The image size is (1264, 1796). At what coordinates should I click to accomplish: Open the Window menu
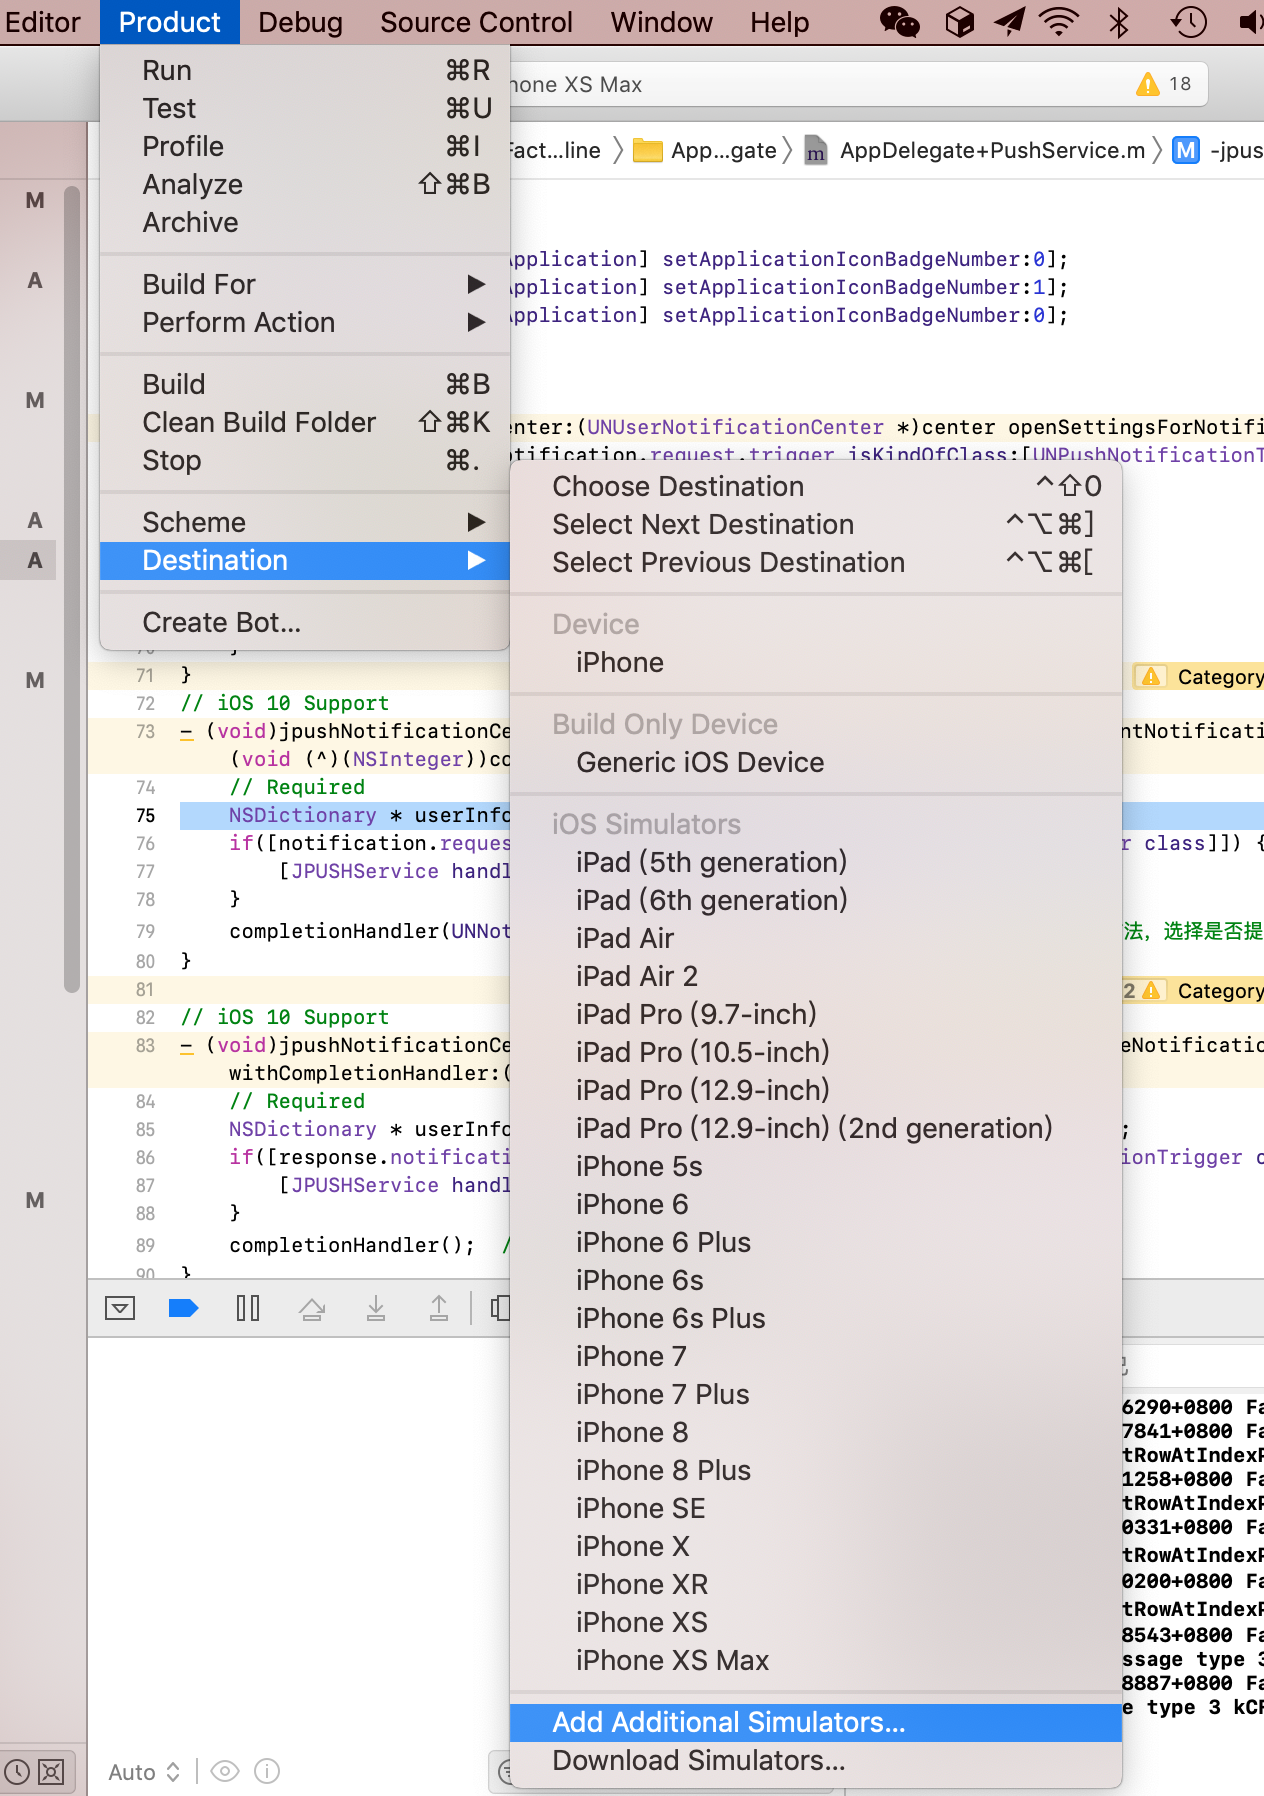662,22
